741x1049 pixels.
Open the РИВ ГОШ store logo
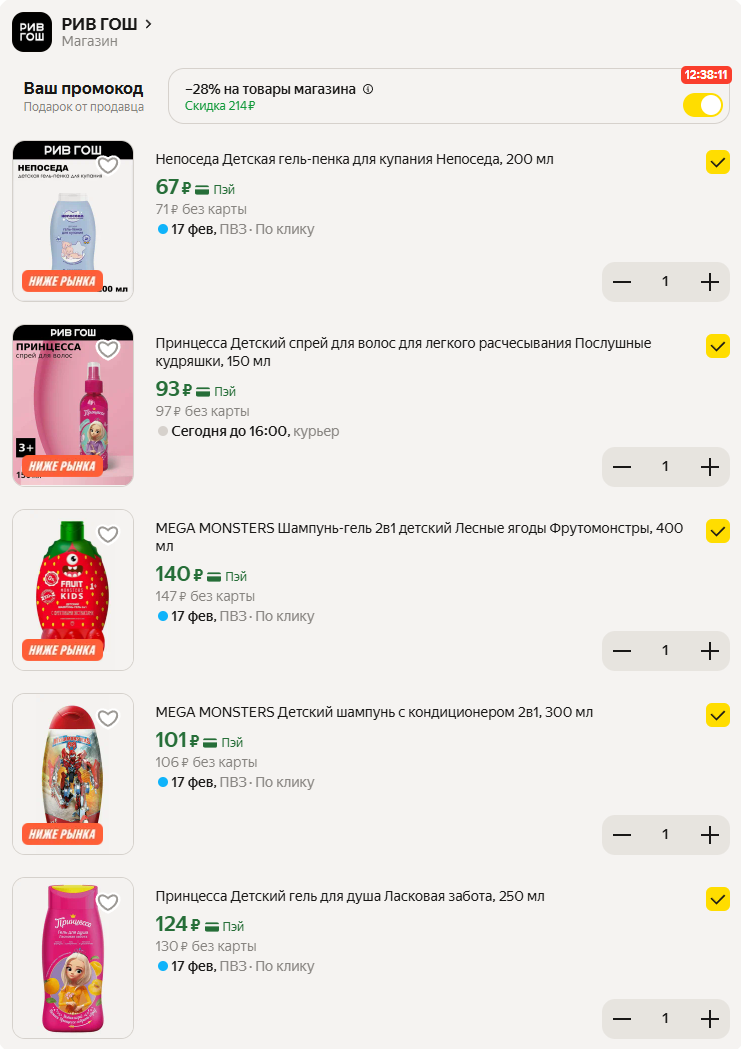click(x=31, y=32)
